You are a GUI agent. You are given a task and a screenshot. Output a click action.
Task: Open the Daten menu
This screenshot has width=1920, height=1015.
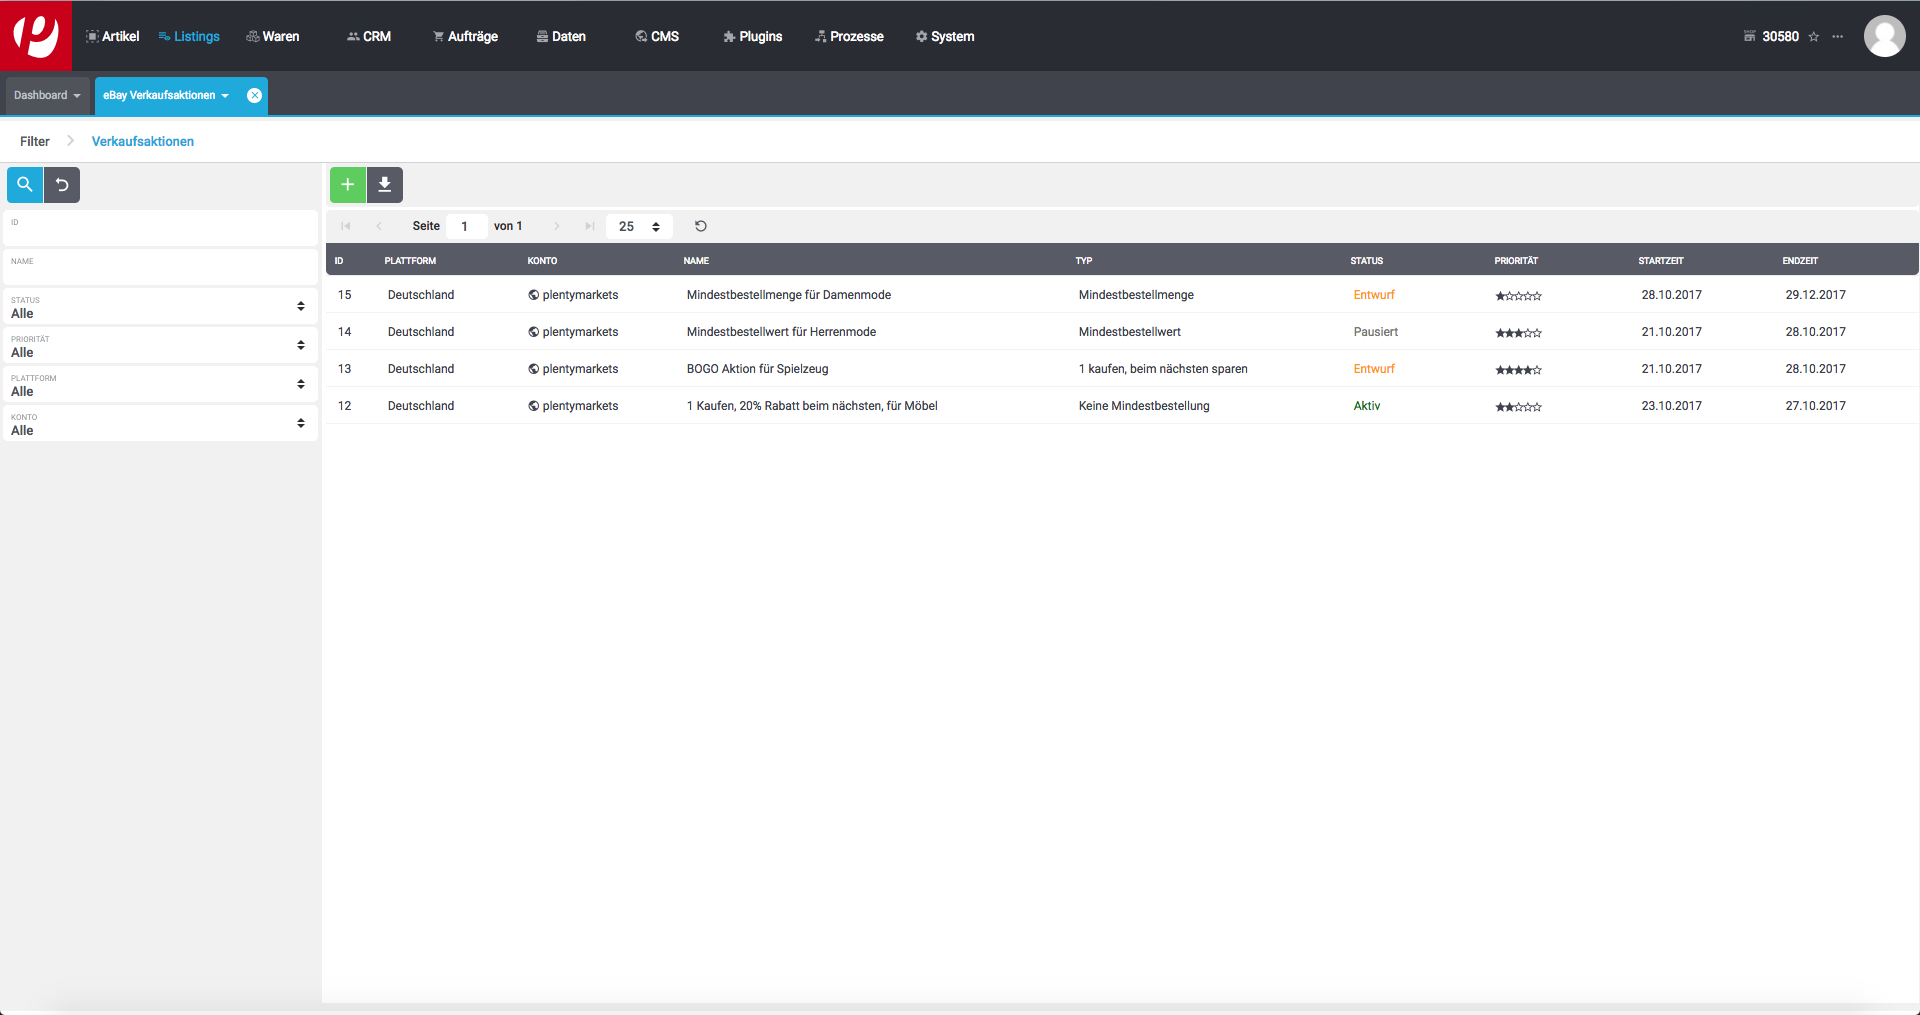pos(561,36)
